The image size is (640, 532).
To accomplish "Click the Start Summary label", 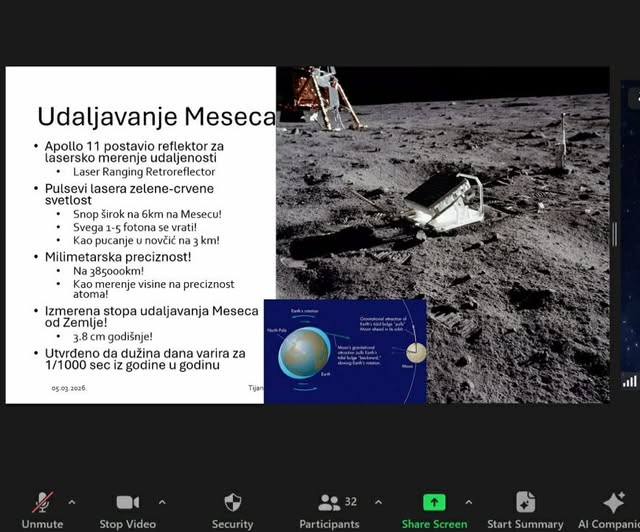I will (525, 524).
